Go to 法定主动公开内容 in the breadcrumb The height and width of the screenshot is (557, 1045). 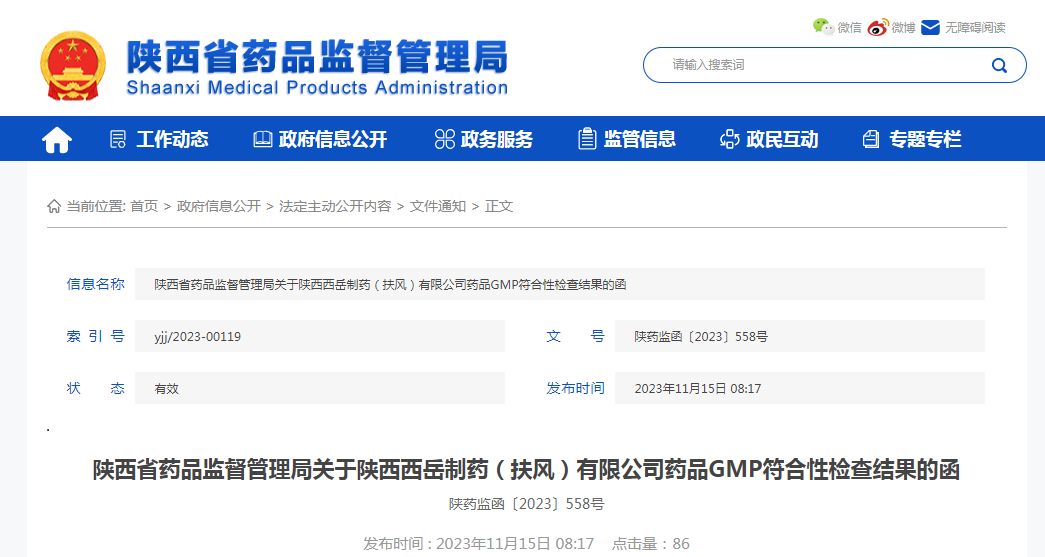tap(335, 206)
